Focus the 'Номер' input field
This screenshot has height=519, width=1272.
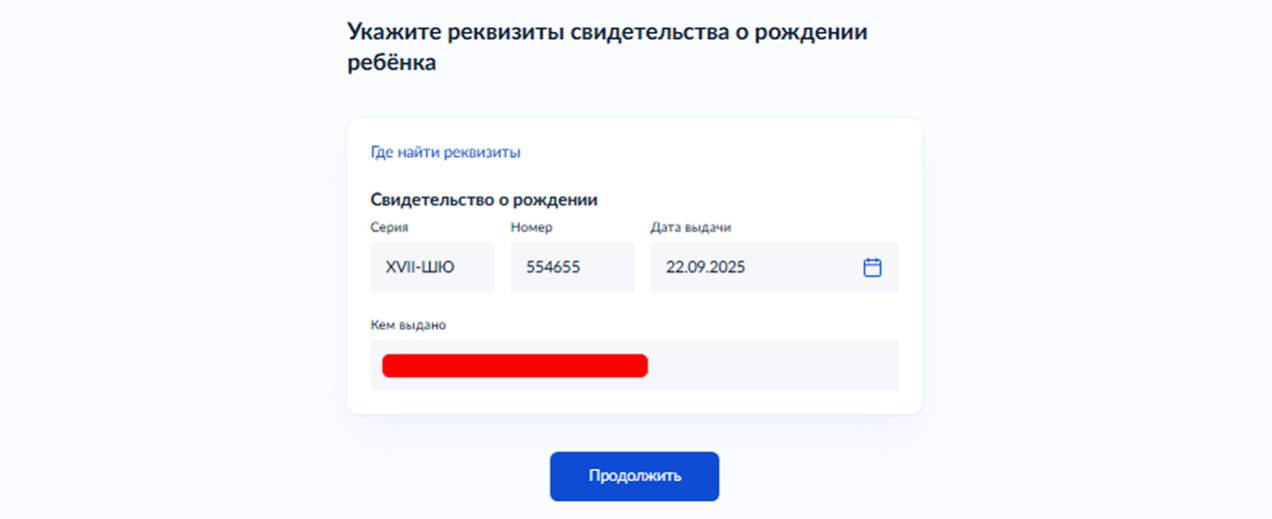(572, 268)
